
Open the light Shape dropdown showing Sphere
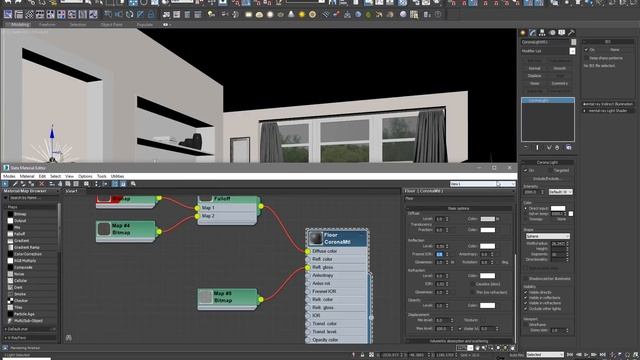pos(547,236)
